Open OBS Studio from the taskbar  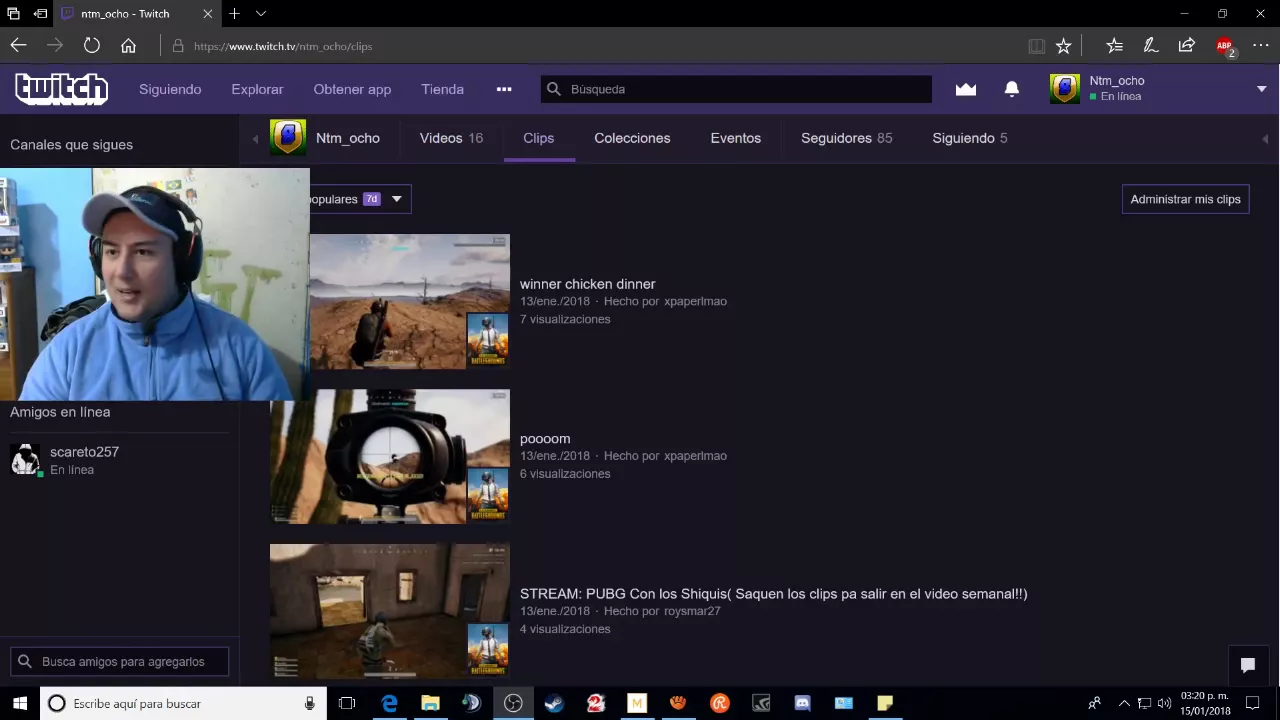pos(513,703)
